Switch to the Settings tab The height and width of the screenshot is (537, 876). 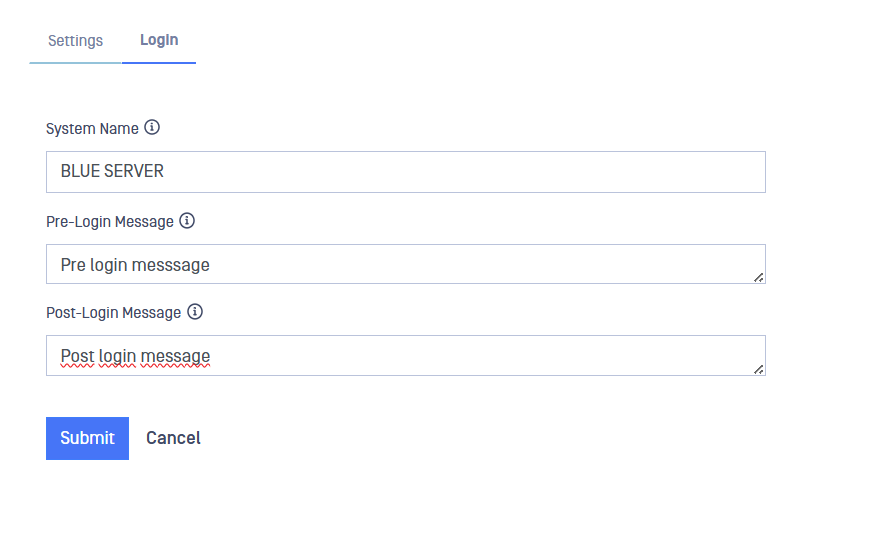click(x=75, y=41)
